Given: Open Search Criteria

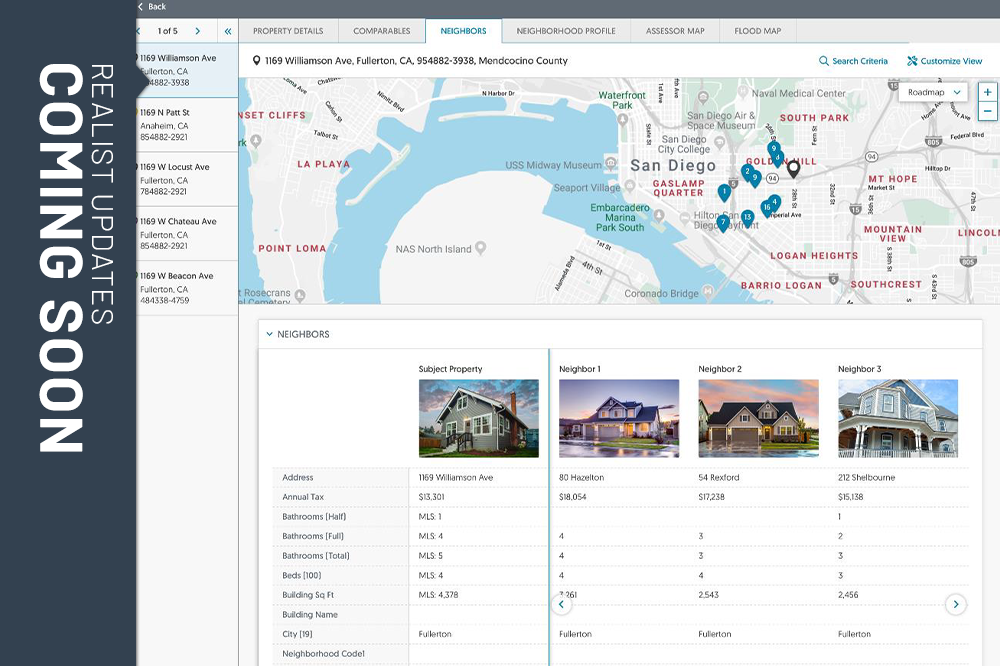Looking at the screenshot, I should coord(853,61).
